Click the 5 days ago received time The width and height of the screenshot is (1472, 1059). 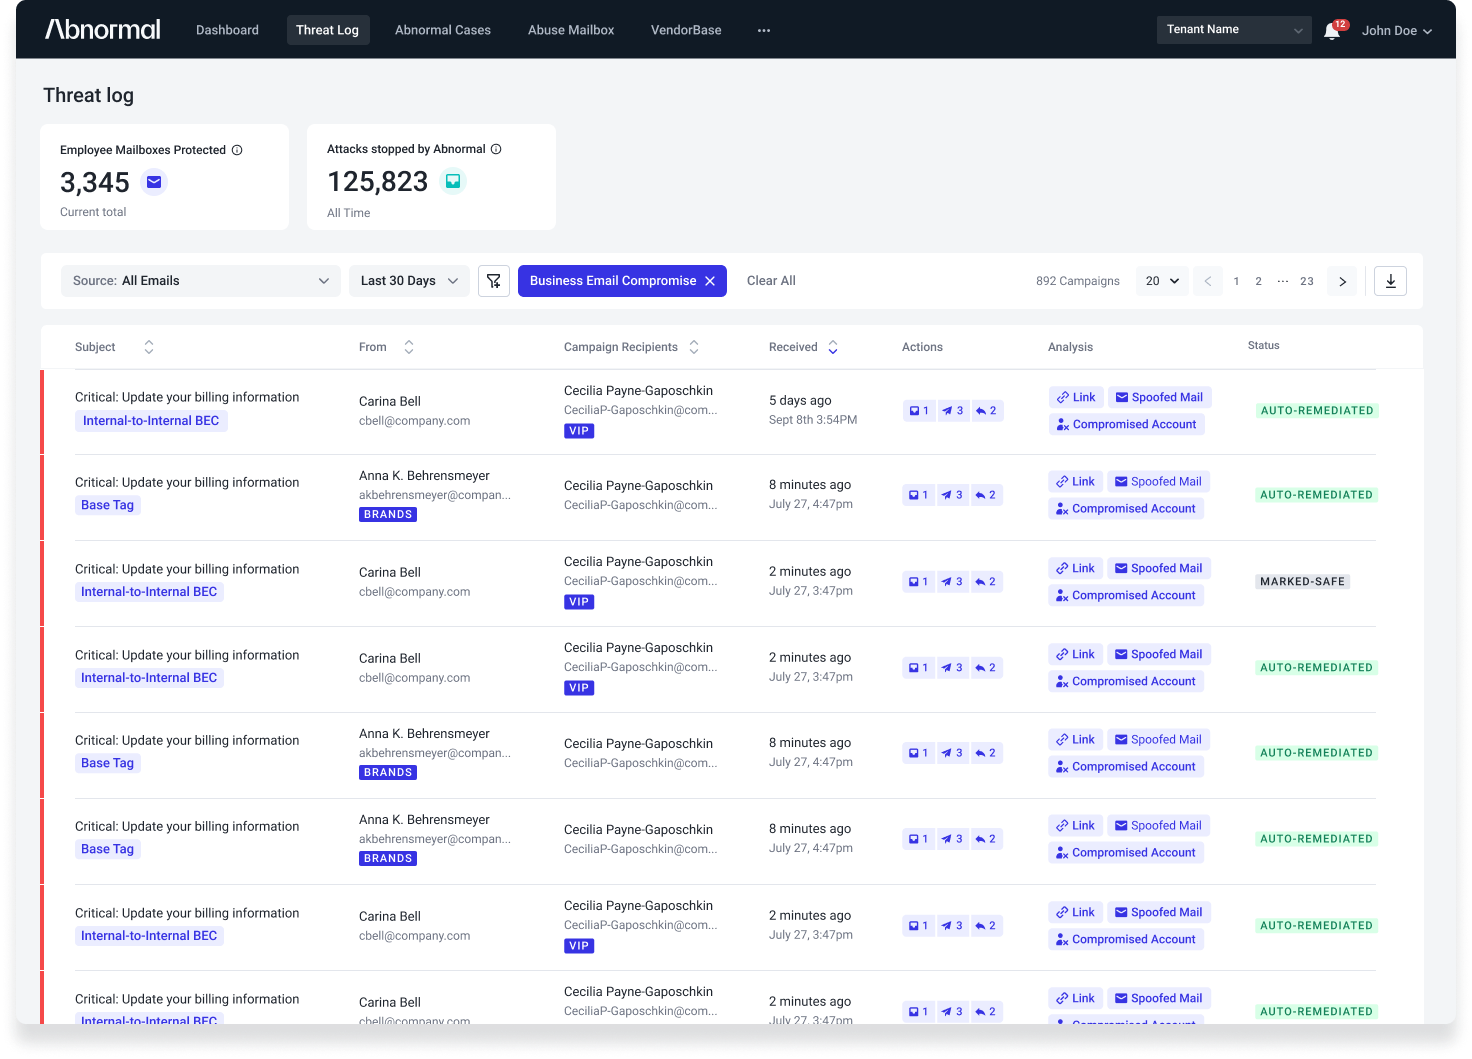click(x=800, y=401)
